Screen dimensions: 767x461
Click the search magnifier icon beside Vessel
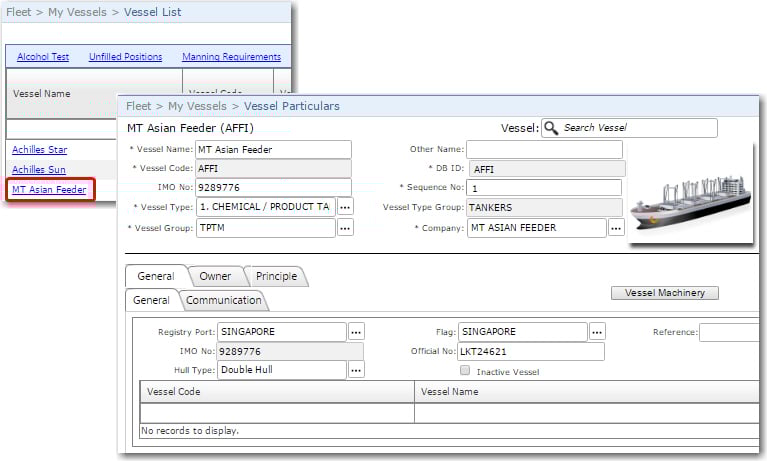click(551, 128)
